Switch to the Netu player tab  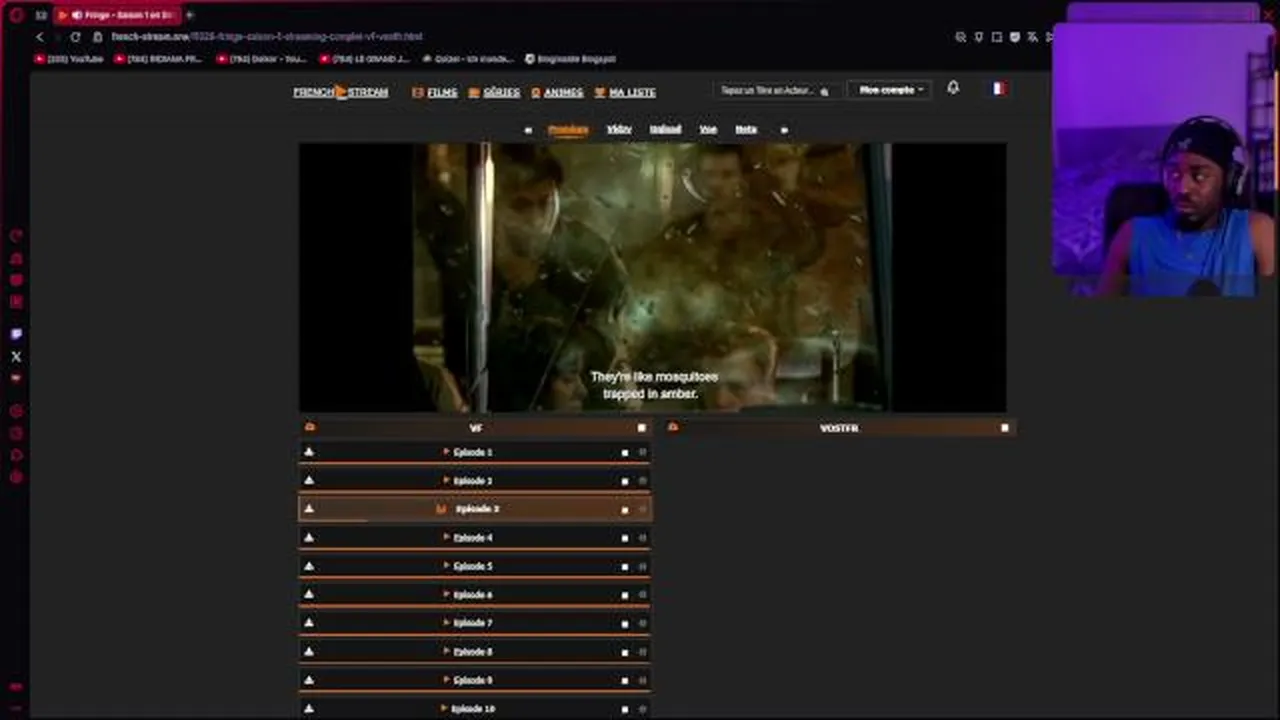point(746,130)
